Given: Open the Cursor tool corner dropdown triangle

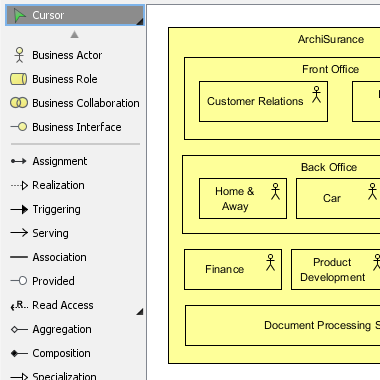Looking at the screenshot, I should point(140,21).
